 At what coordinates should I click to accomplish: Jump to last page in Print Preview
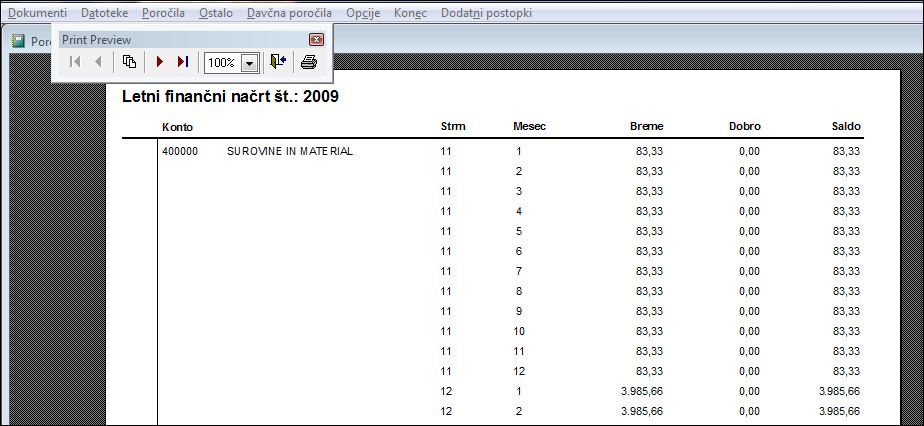(183, 61)
